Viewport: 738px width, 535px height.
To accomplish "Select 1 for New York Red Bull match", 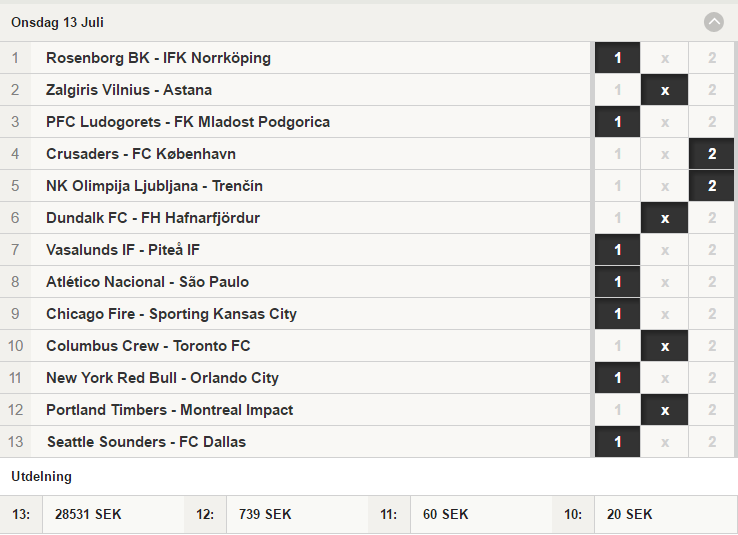I will tap(617, 378).
